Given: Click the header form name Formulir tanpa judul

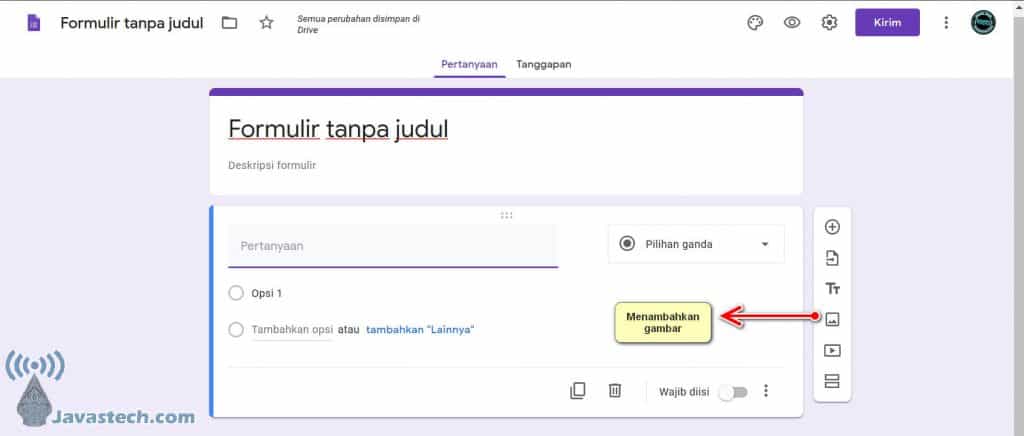Looking at the screenshot, I should coord(132,23).
